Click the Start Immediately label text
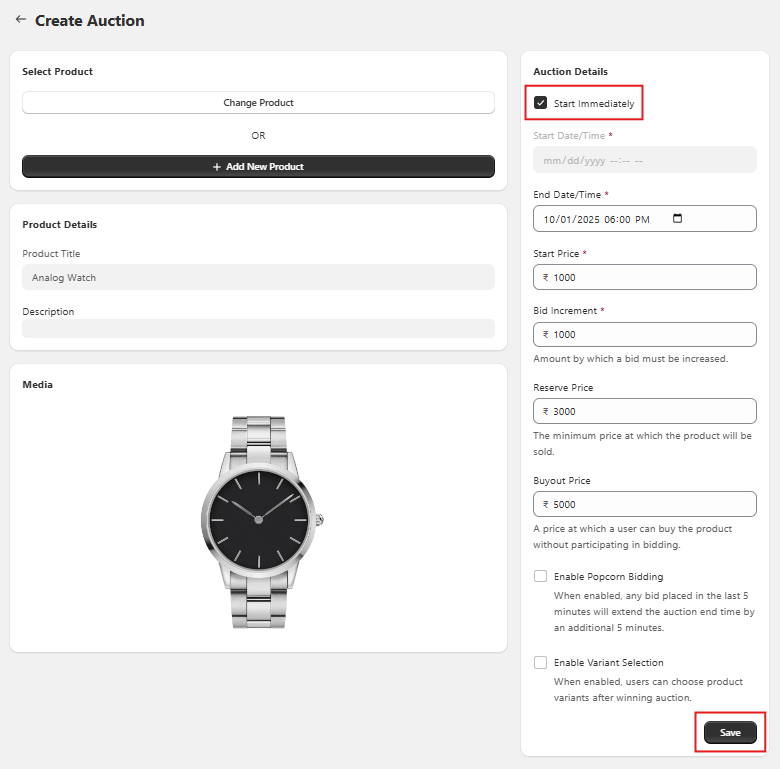 pyautogui.click(x=594, y=104)
